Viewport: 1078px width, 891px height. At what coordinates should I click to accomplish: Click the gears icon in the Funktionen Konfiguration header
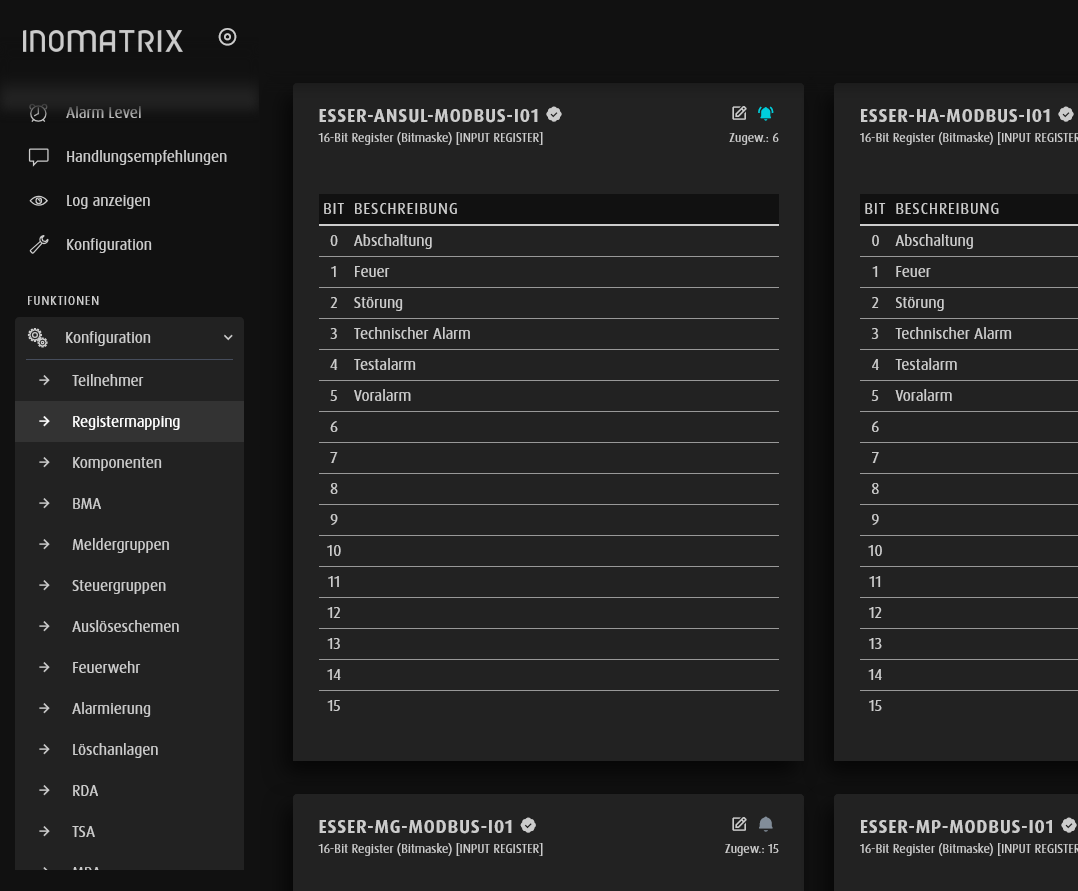pos(38,338)
